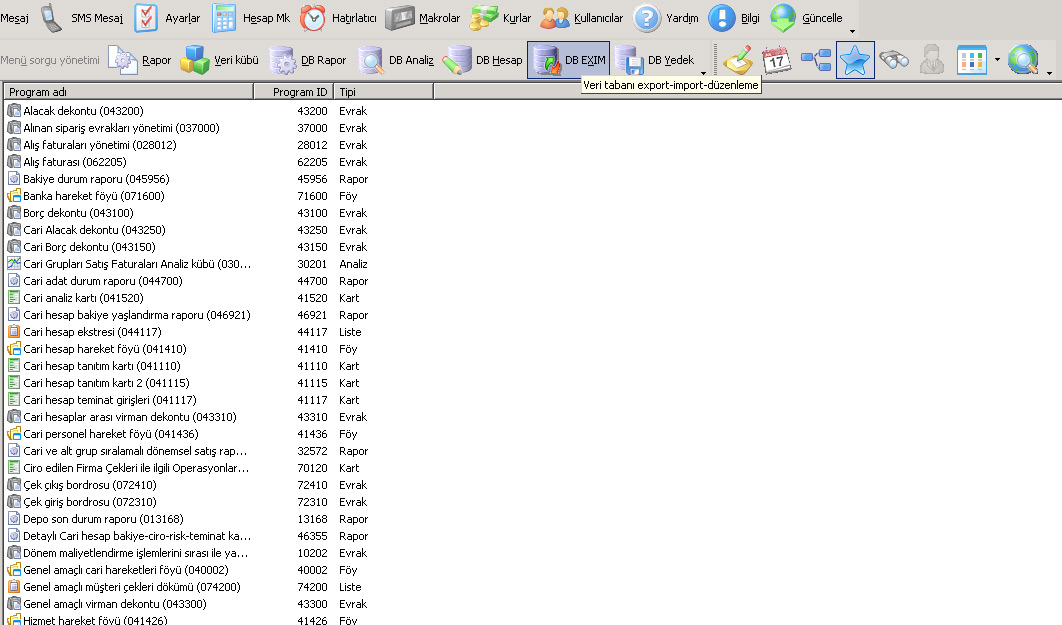Click the DB EXIM toolbar button
This screenshot has height=625, width=1062.
(x=569, y=60)
